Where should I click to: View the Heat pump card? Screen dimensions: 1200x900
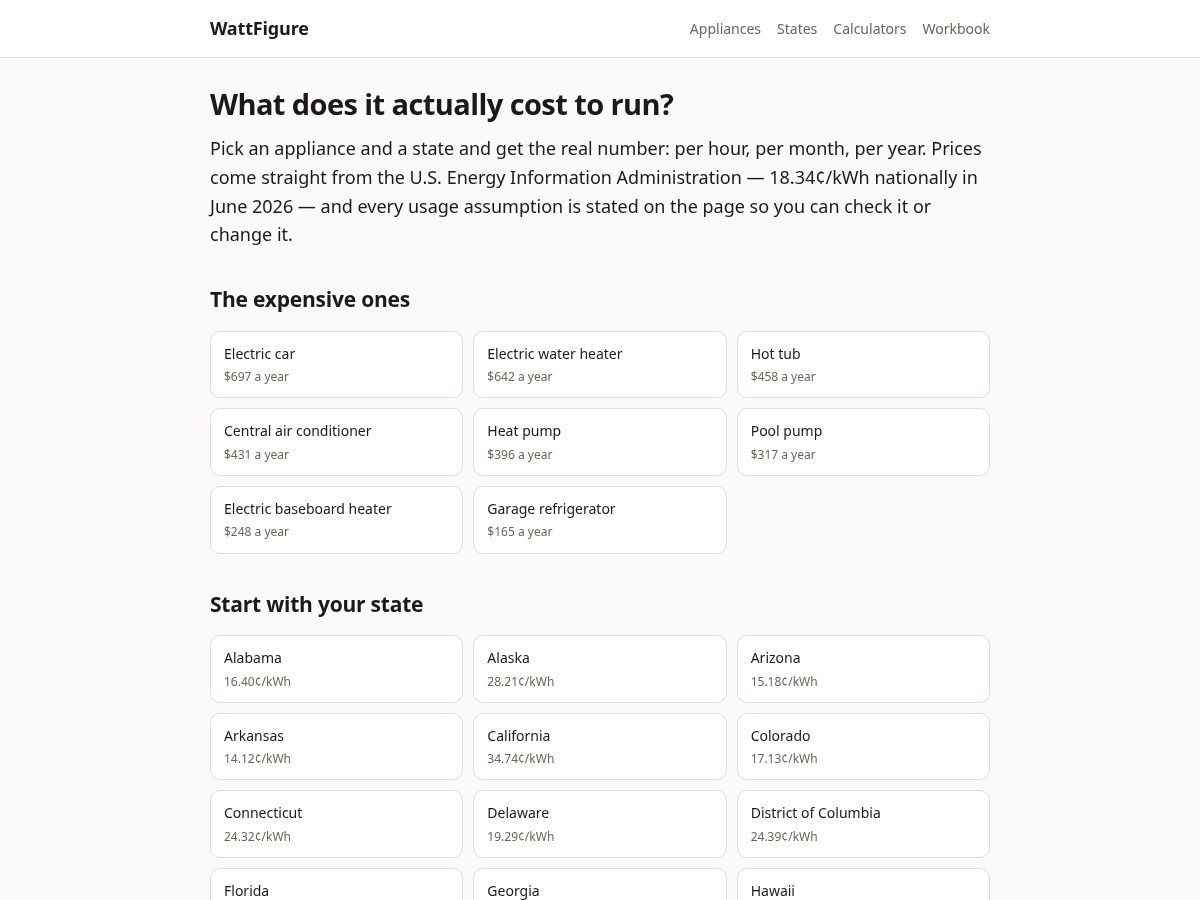pyautogui.click(x=600, y=442)
